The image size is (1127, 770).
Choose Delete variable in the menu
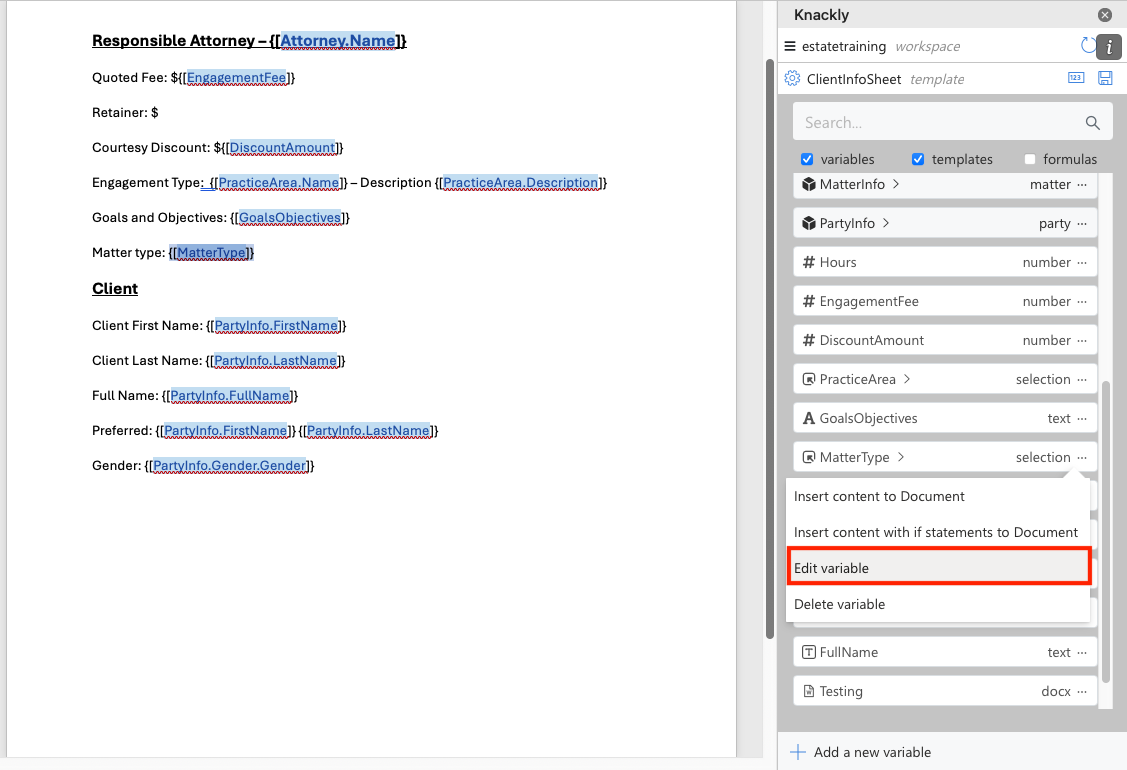[x=838, y=604]
